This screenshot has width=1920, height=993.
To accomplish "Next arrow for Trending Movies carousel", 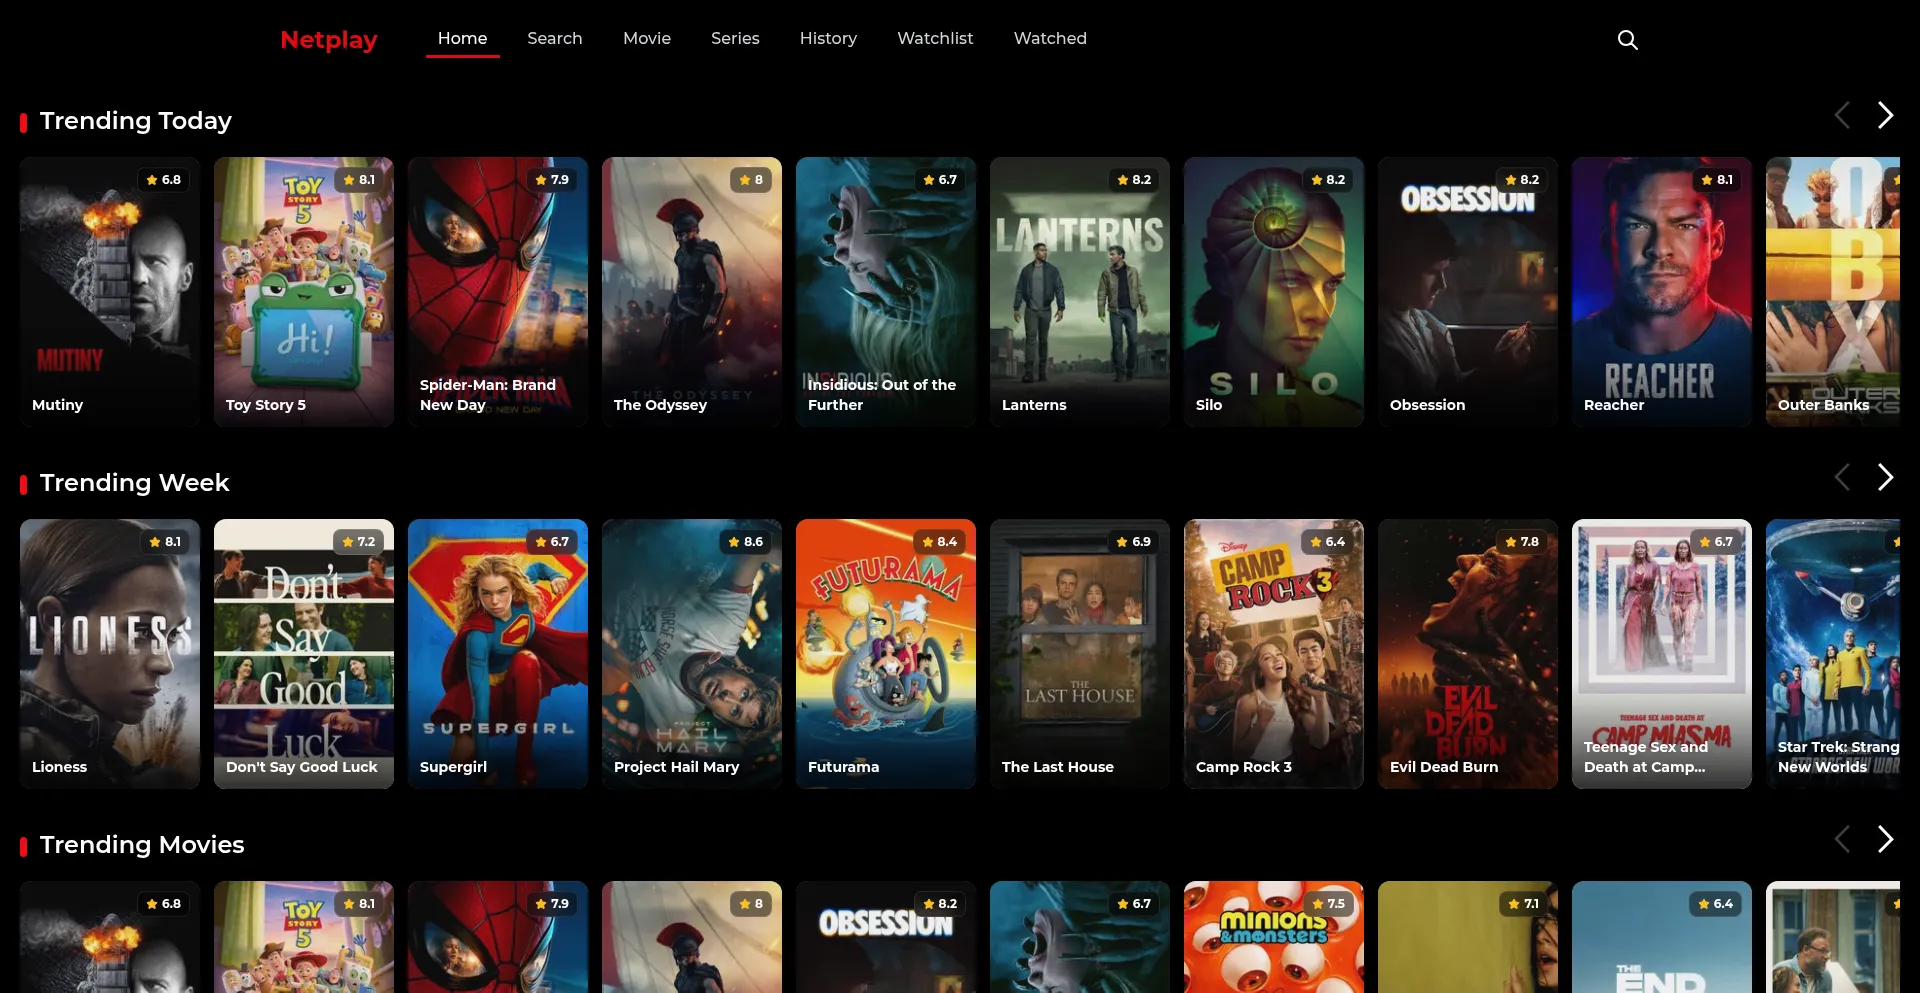I will point(1885,839).
